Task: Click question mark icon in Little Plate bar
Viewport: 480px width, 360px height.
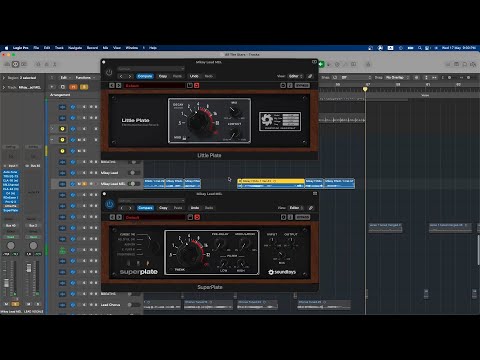Action: 290,86
